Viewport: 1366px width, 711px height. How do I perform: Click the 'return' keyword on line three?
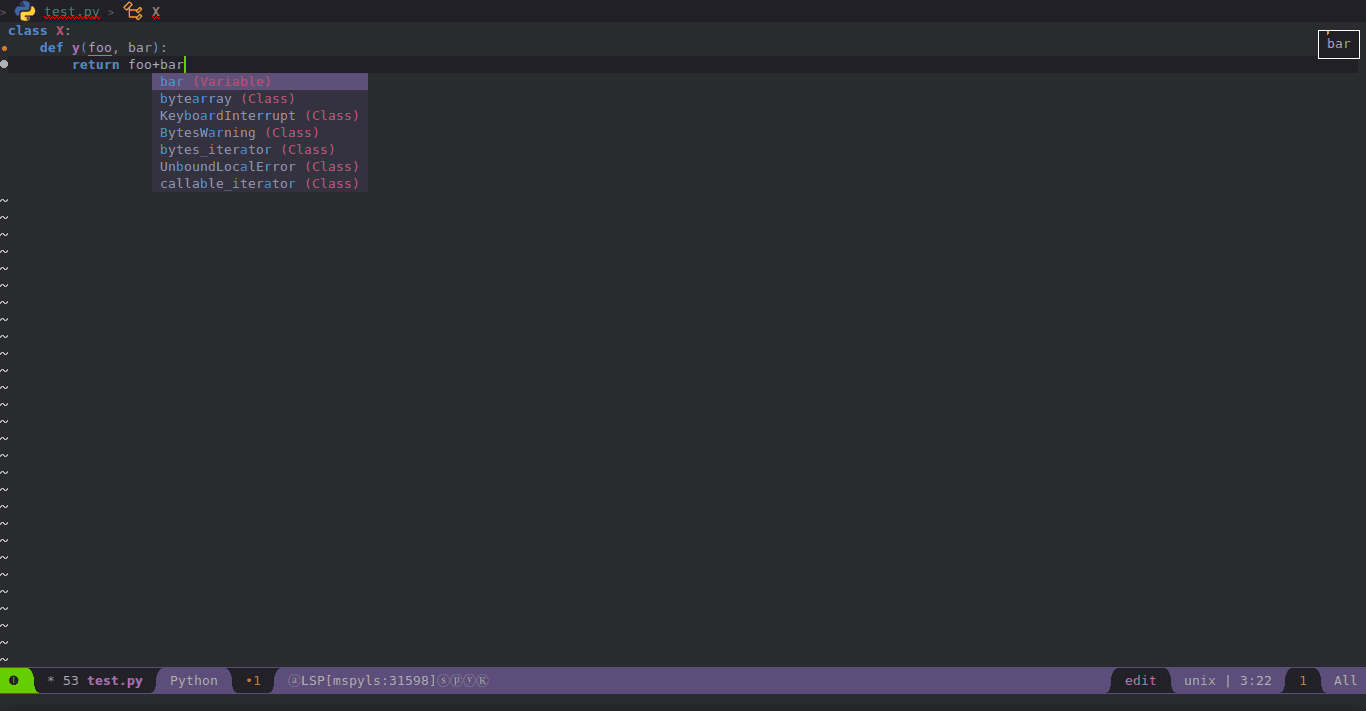click(96, 64)
